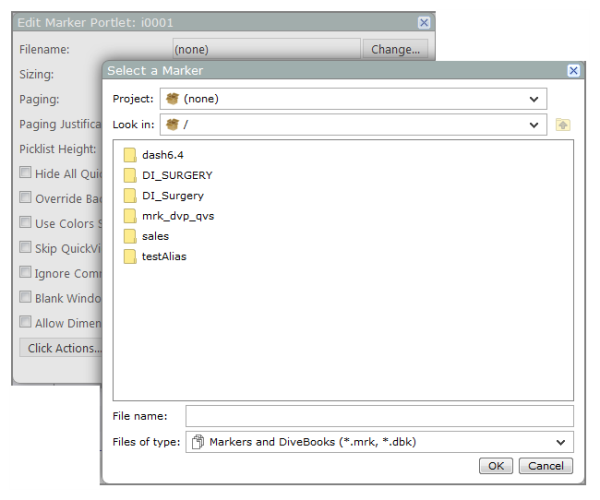This screenshot has height=500, width=600.
Task: Close the Select a Marker dialog
Action: [x=573, y=70]
